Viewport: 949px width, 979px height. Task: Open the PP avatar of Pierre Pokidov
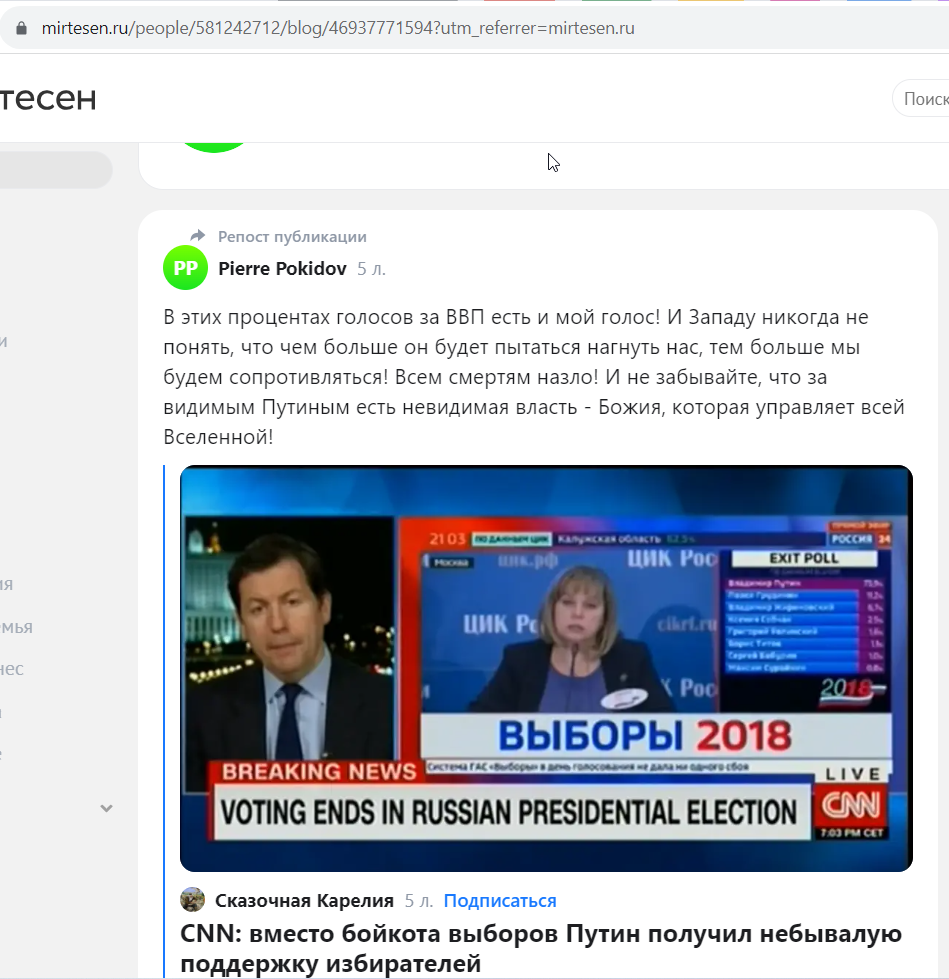[x=185, y=268]
